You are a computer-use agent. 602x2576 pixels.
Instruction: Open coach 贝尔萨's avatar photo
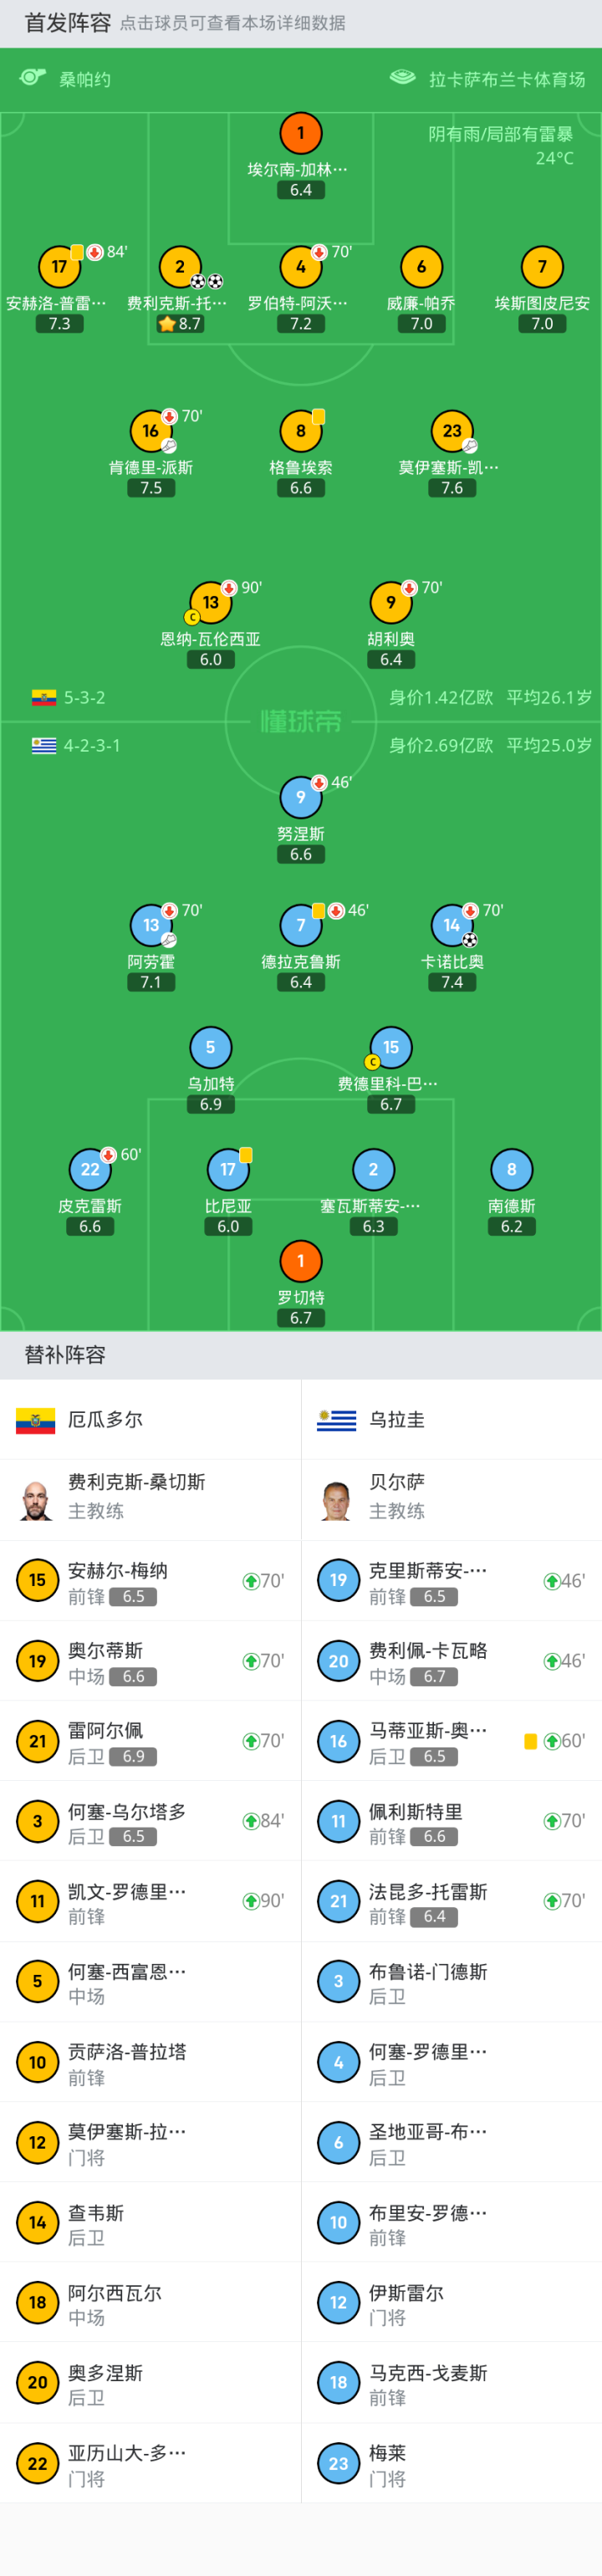338,1499
